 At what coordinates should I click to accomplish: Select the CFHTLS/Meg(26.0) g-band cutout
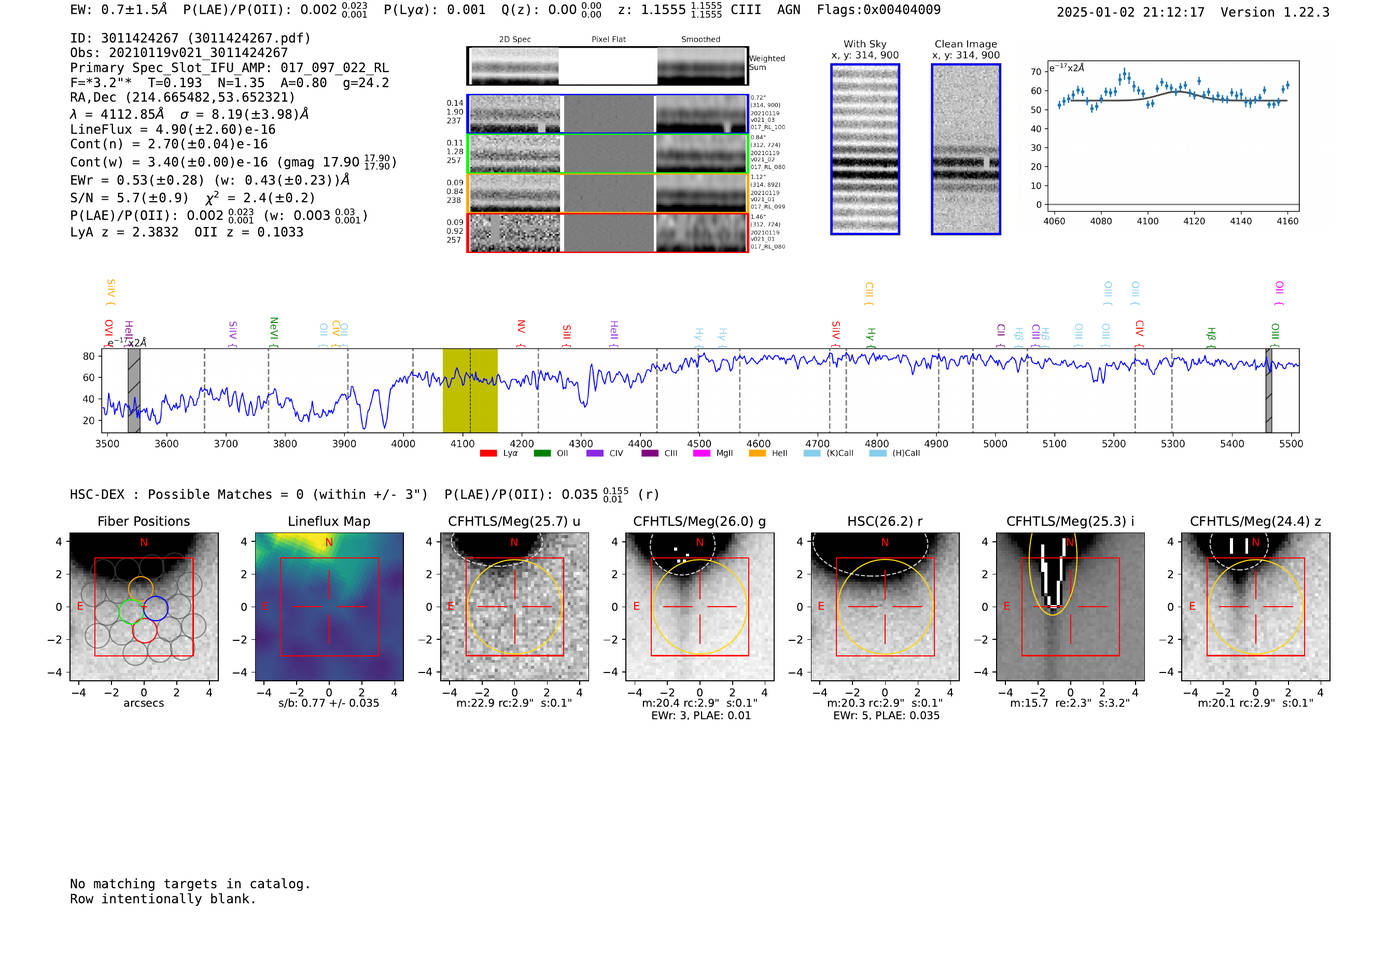pos(699,607)
